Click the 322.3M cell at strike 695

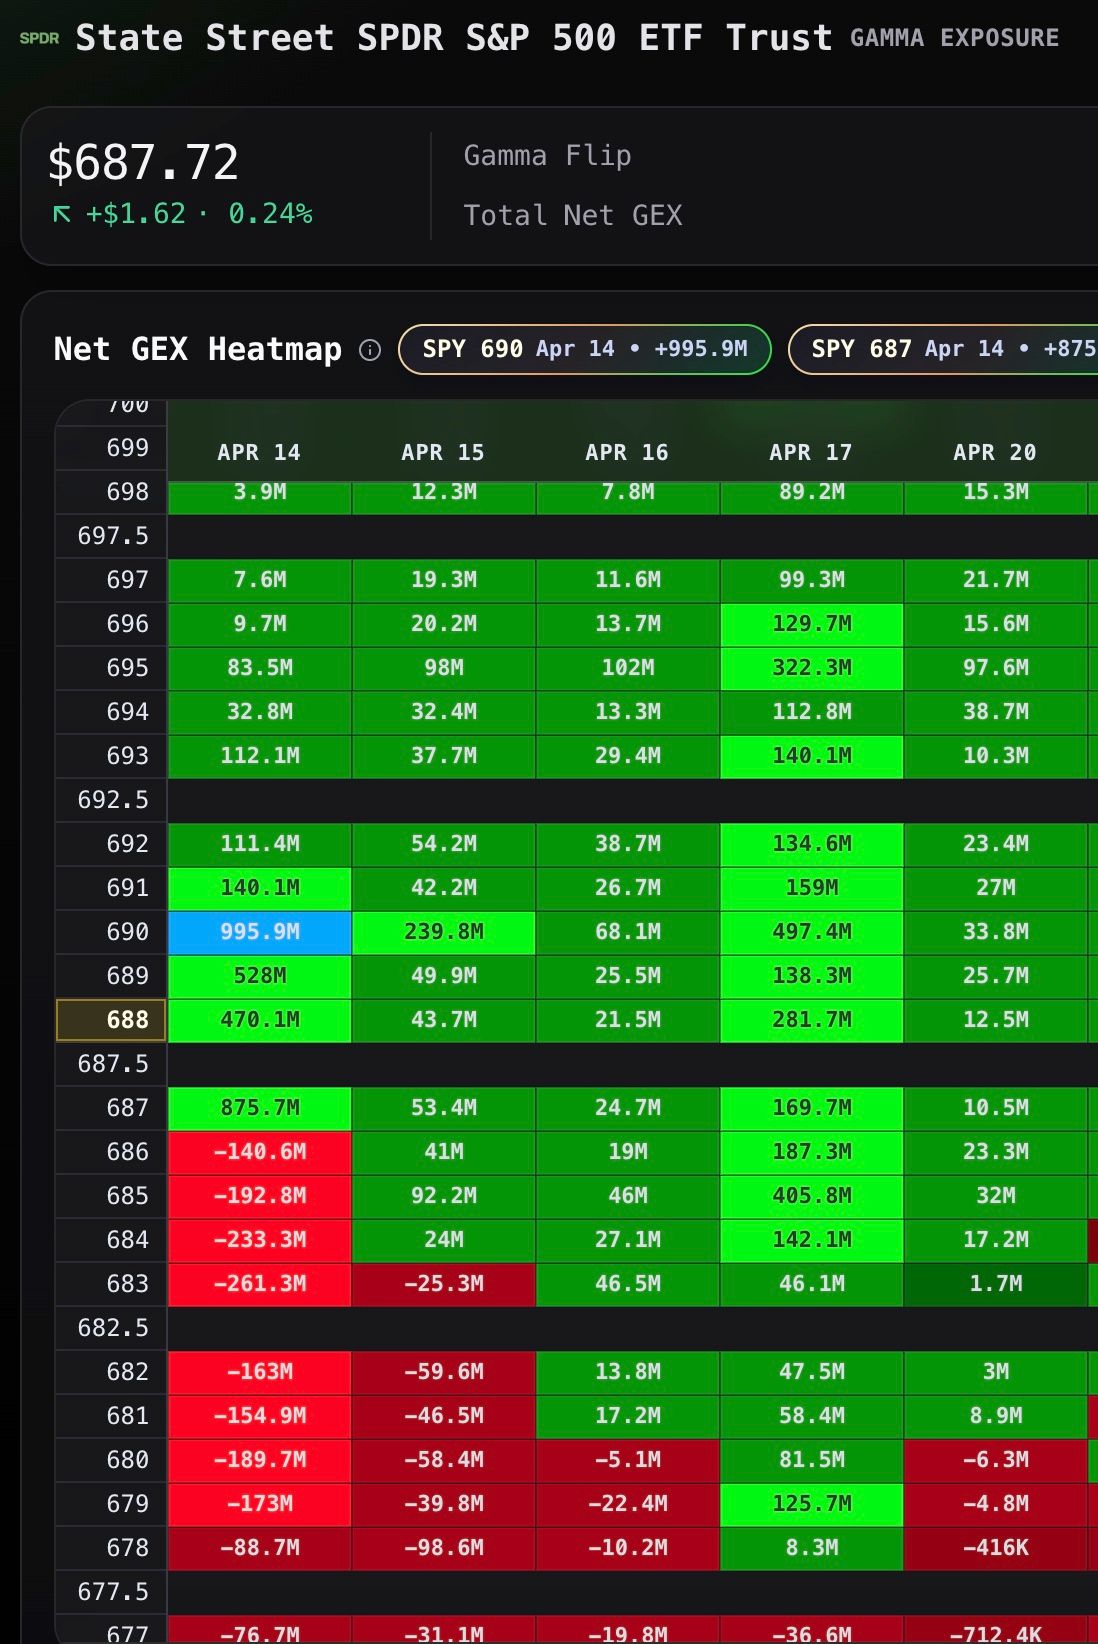point(812,668)
